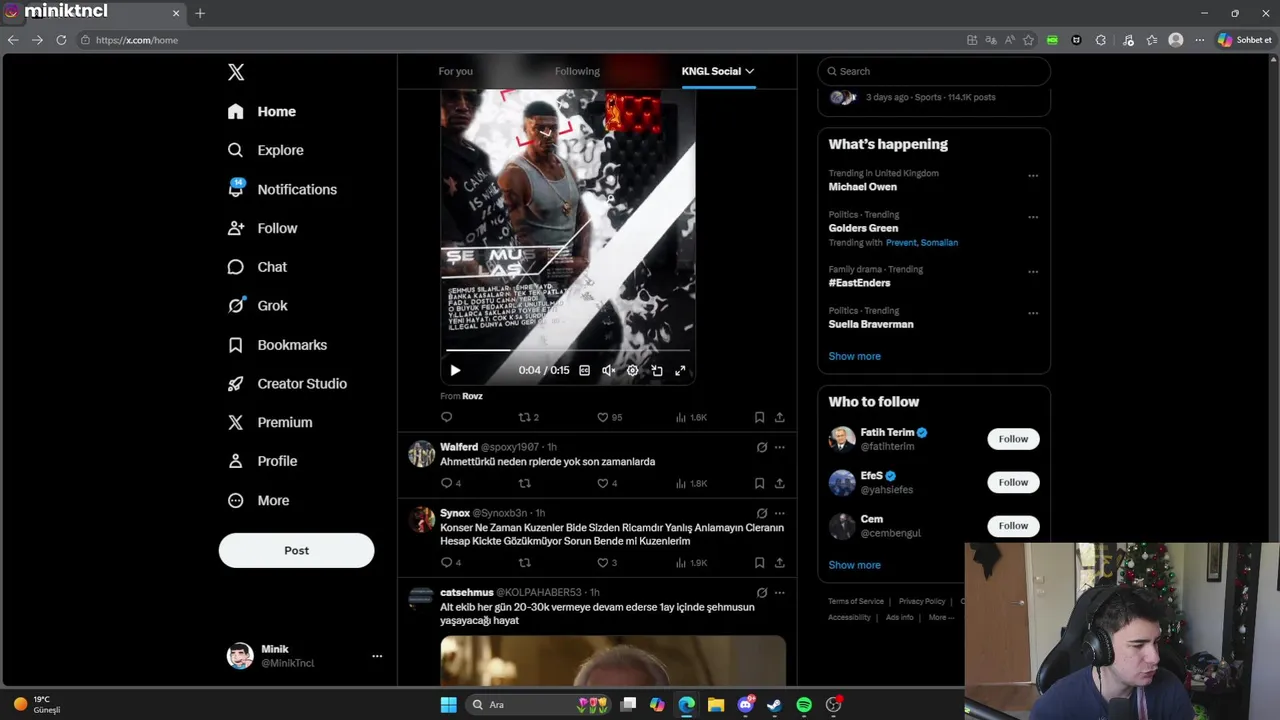Toggle video captions icon
1280x720 pixels.
coord(585,370)
